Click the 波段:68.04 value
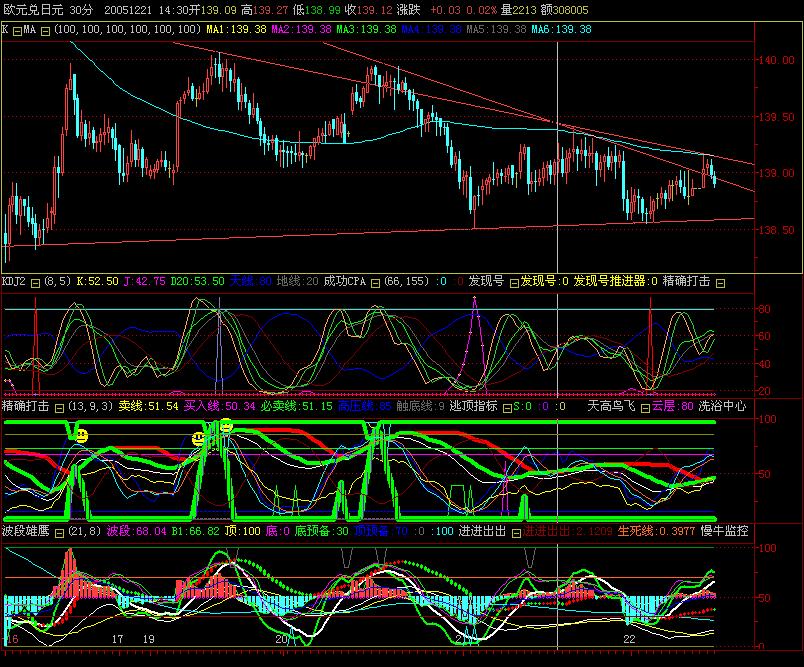This screenshot has height=667, width=804. [x=136, y=531]
